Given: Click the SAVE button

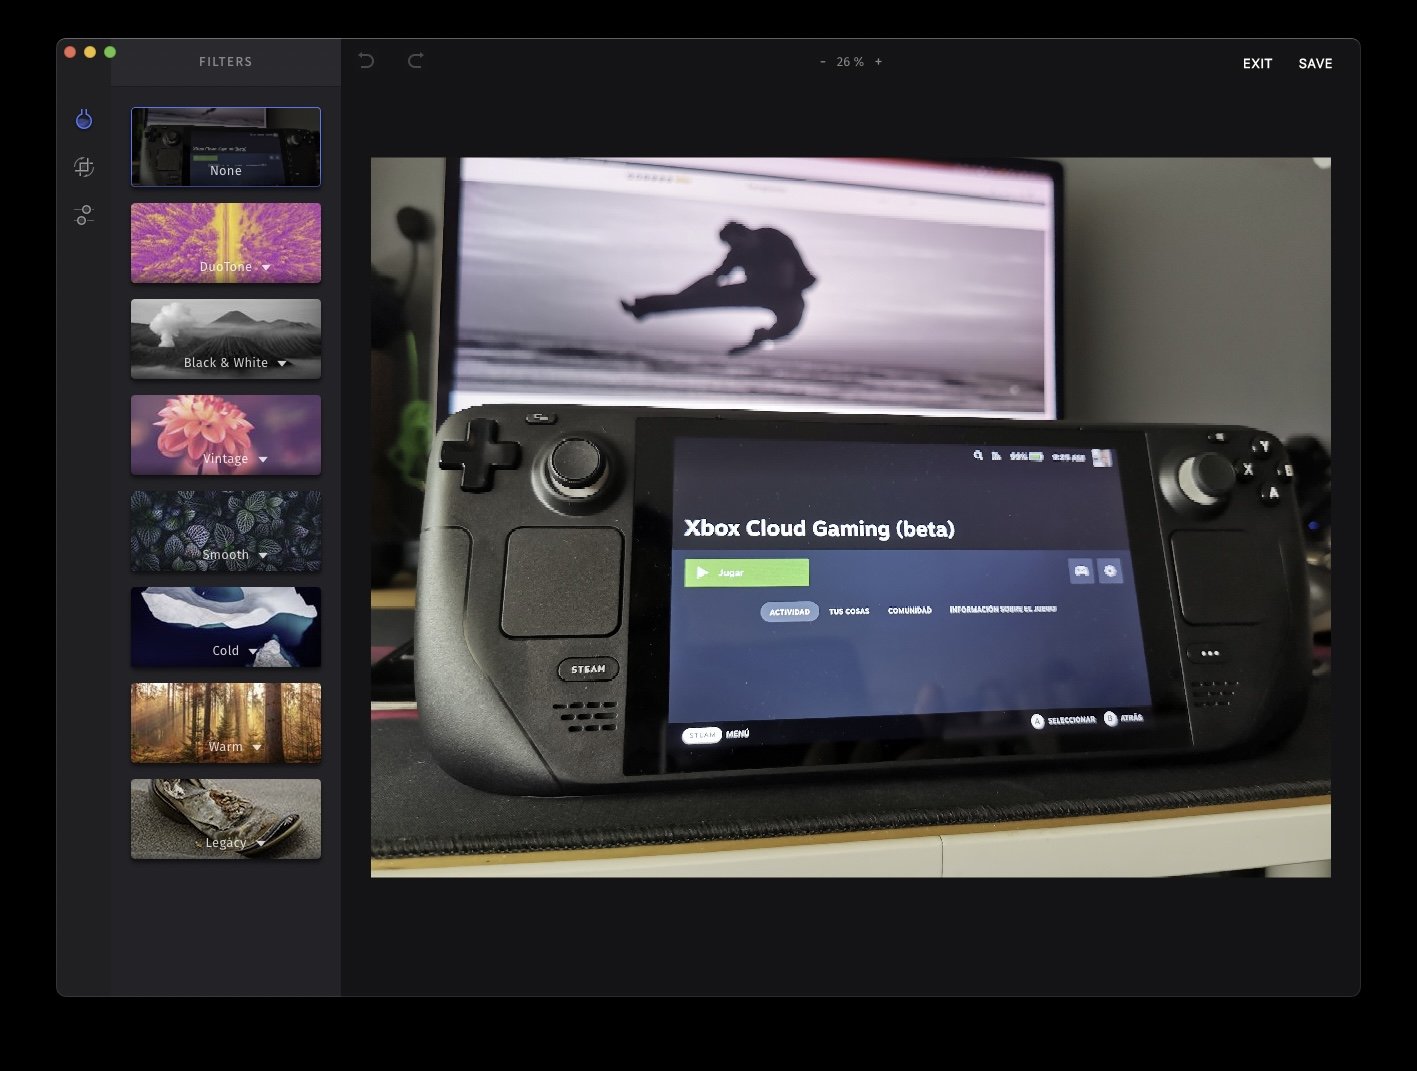Looking at the screenshot, I should tap(1315, 63).
